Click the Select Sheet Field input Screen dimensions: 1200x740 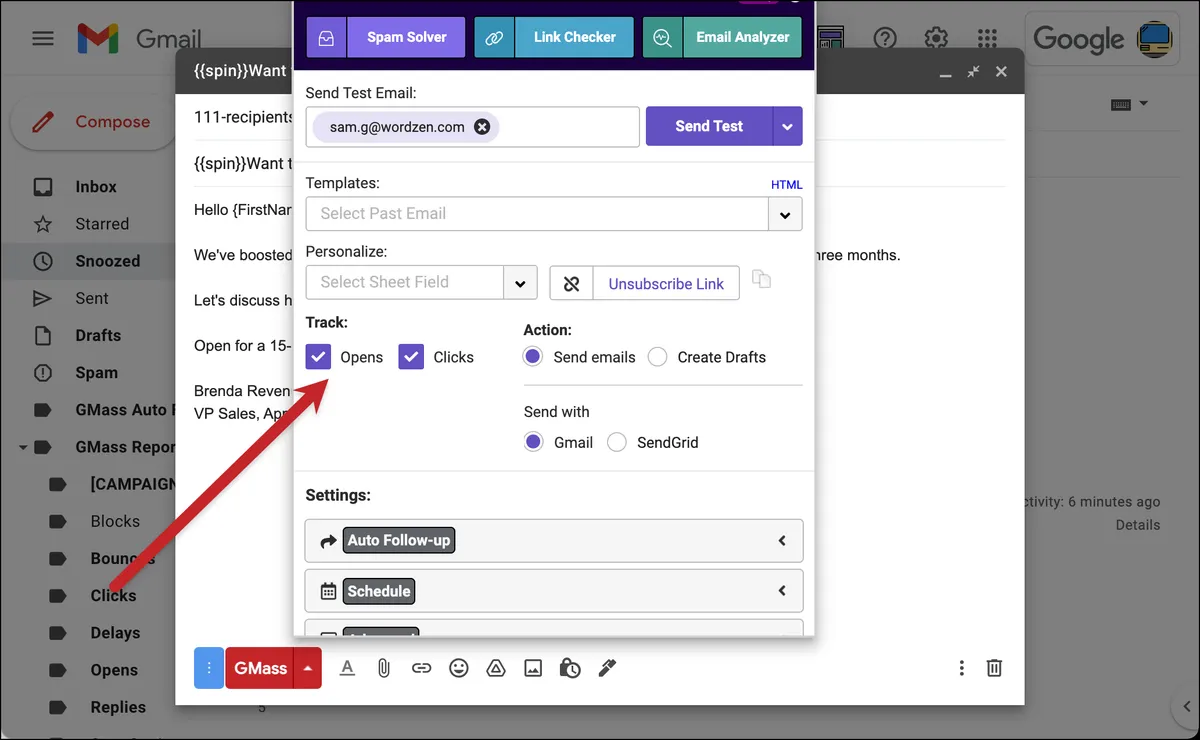click(x=404, y=283)
